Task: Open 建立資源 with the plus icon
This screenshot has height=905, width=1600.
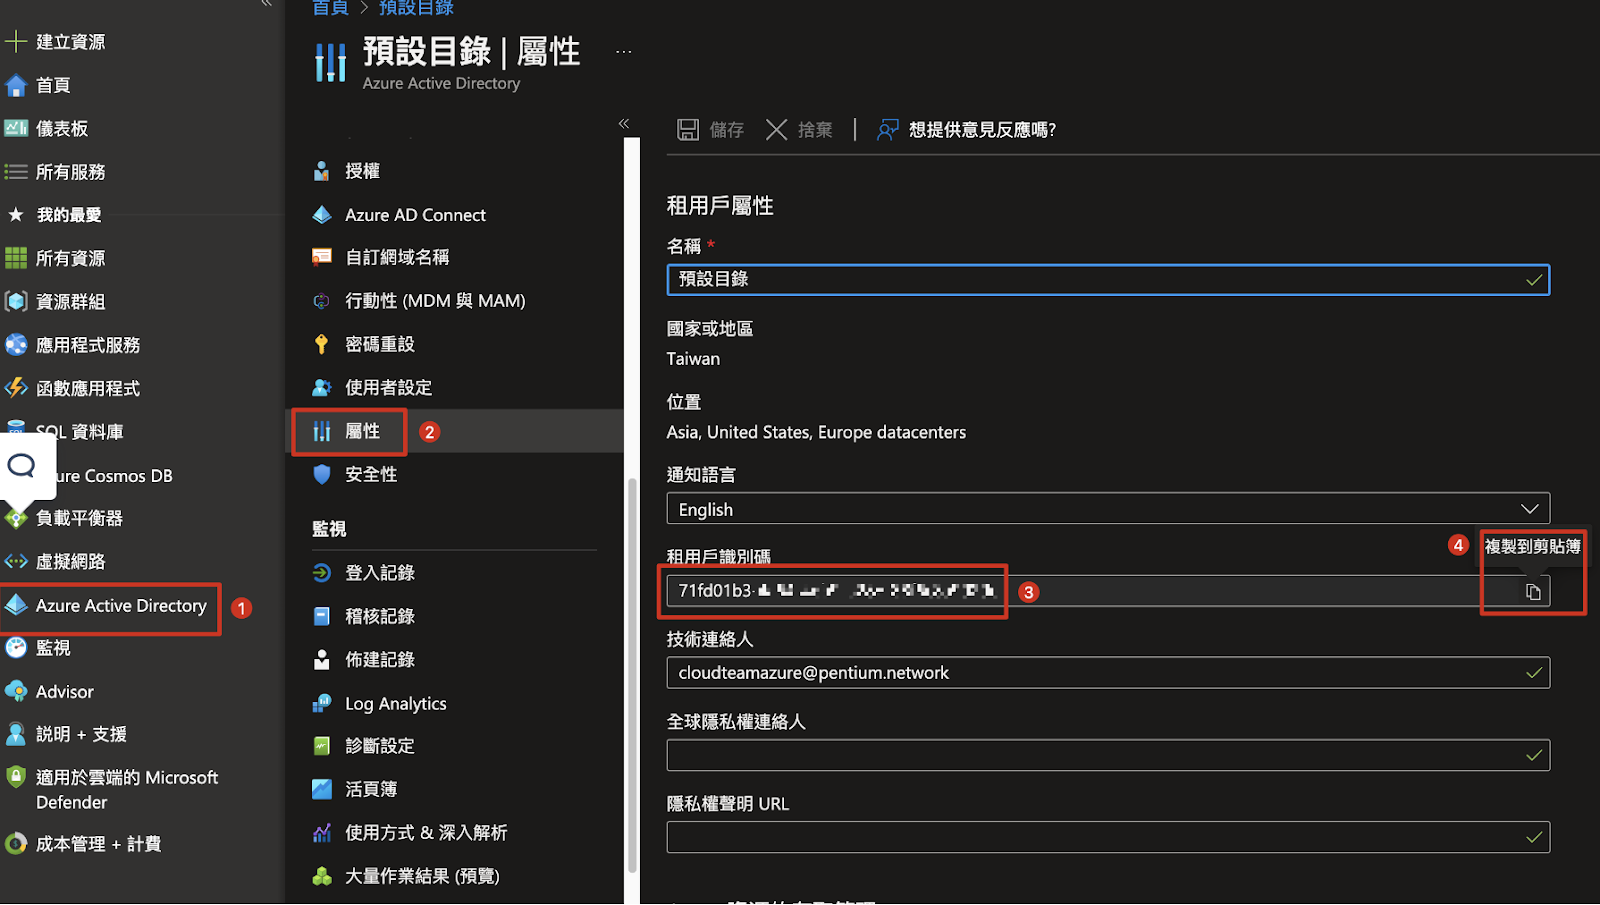Action: (x=16, y=42)
